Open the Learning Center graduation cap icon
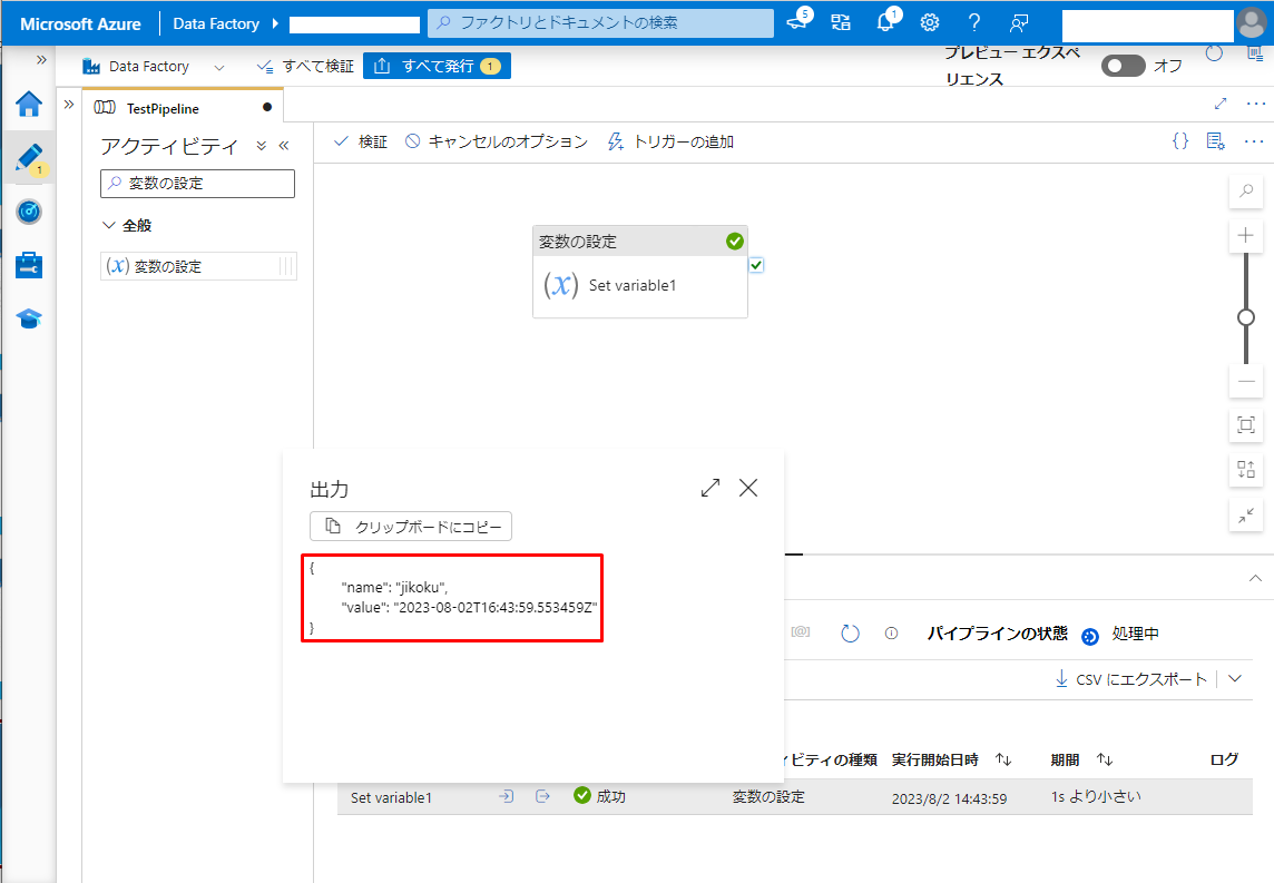This screenshot has width=1274, height=883. pos(29,318)
